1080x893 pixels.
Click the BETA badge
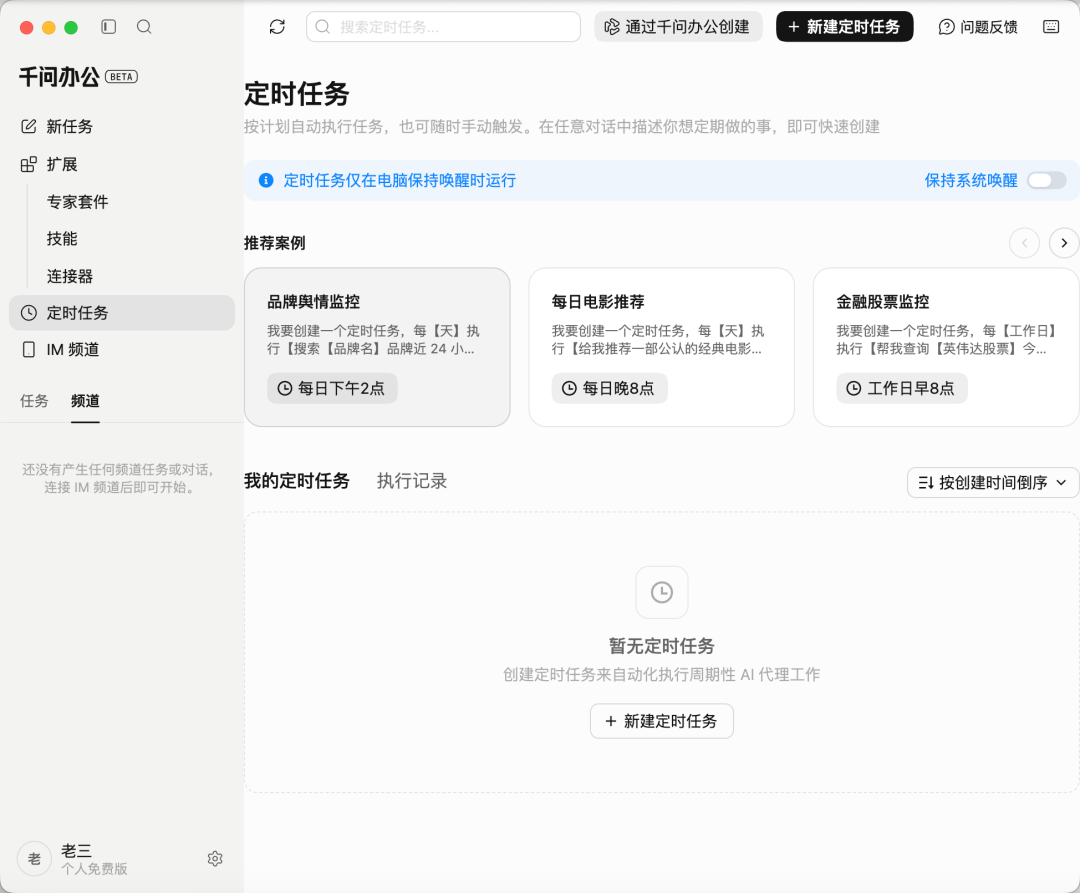(x=121, y=76)
